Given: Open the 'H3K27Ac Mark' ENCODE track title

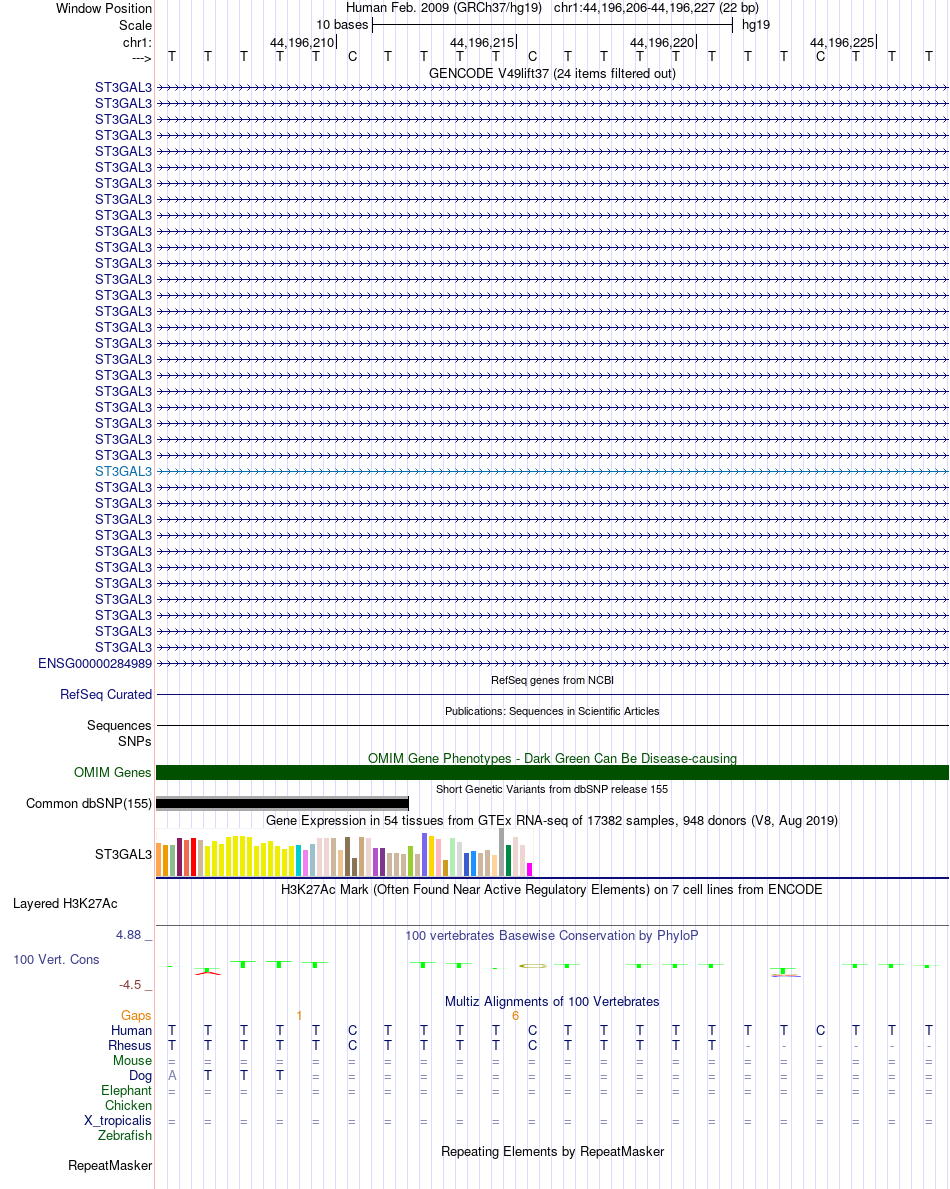Looking at the screenshot, I should [552, 889].
